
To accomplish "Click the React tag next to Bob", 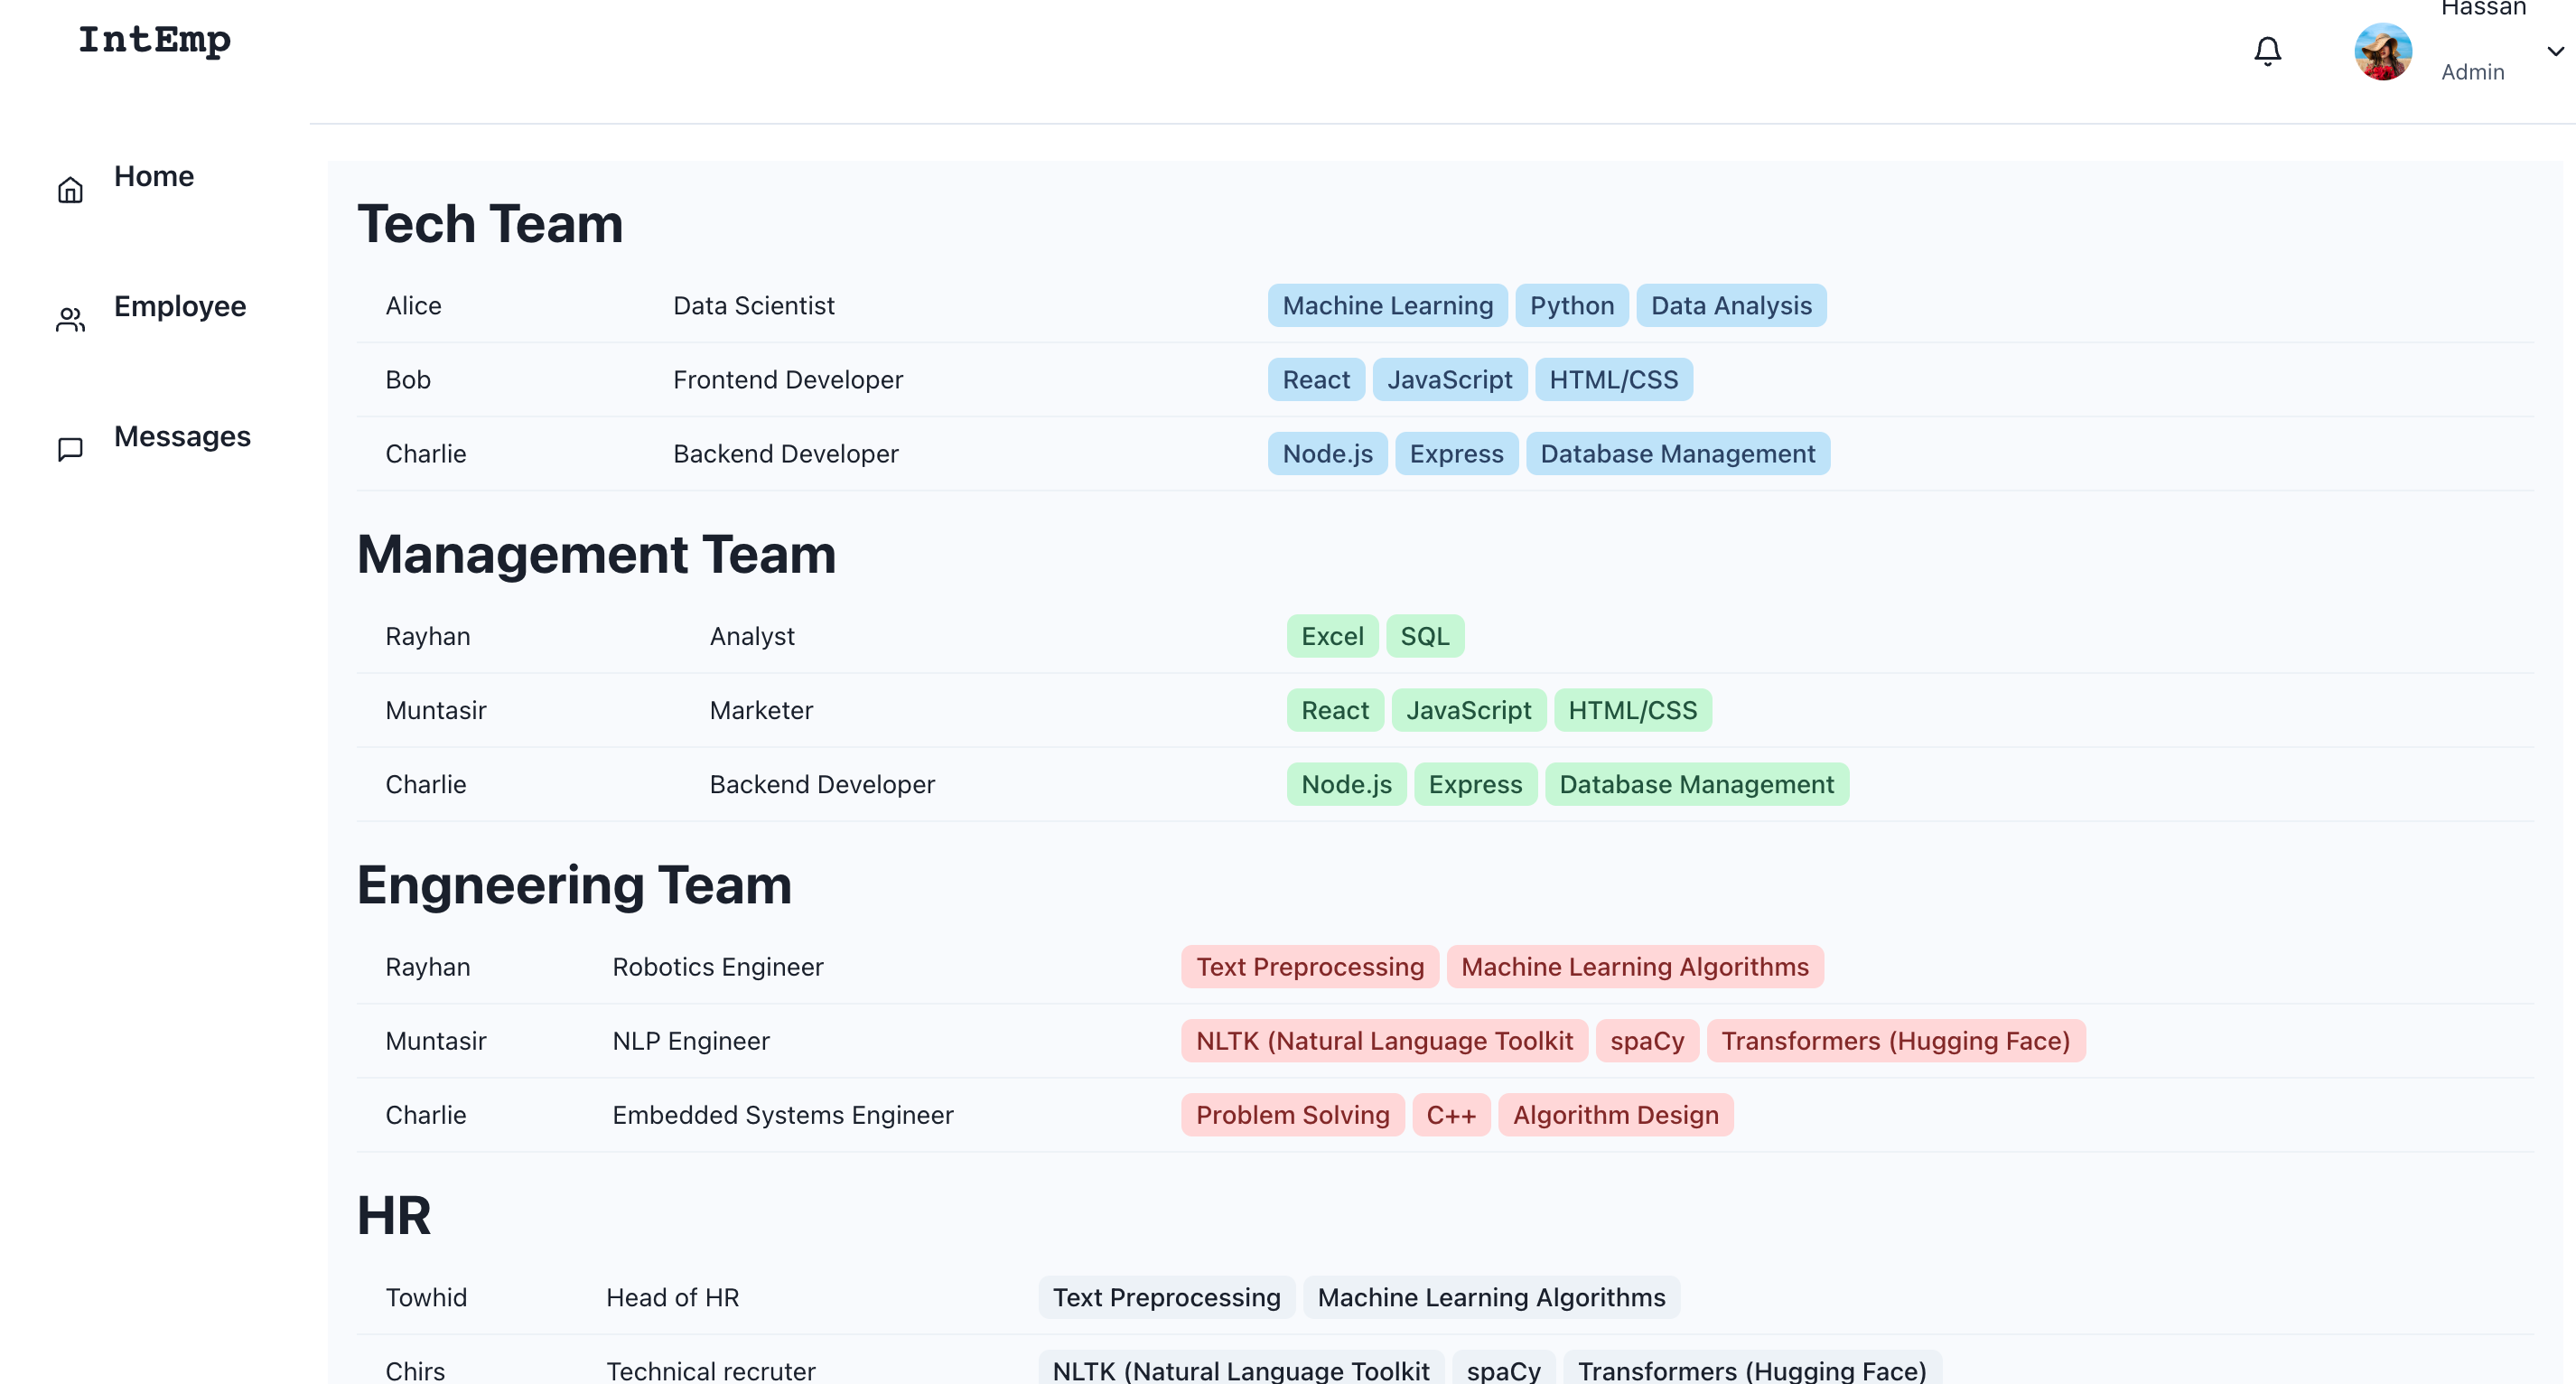I will pos(1315,379).
